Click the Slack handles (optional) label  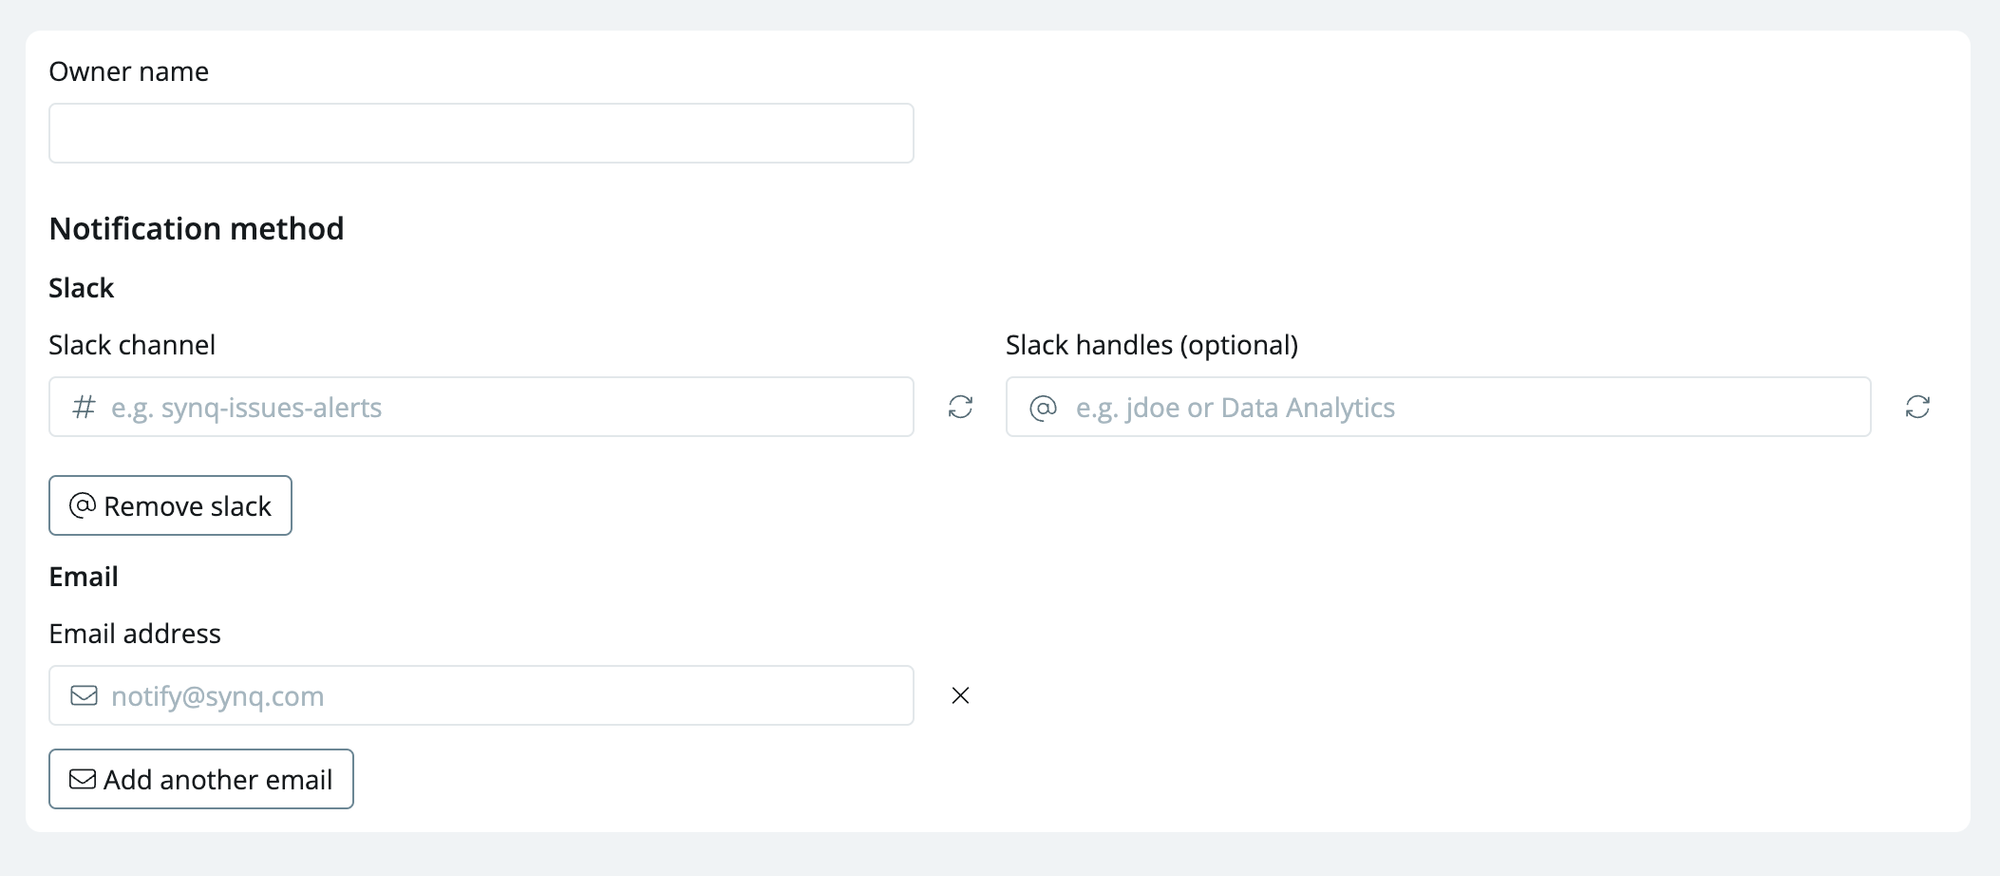[1152, 345]
